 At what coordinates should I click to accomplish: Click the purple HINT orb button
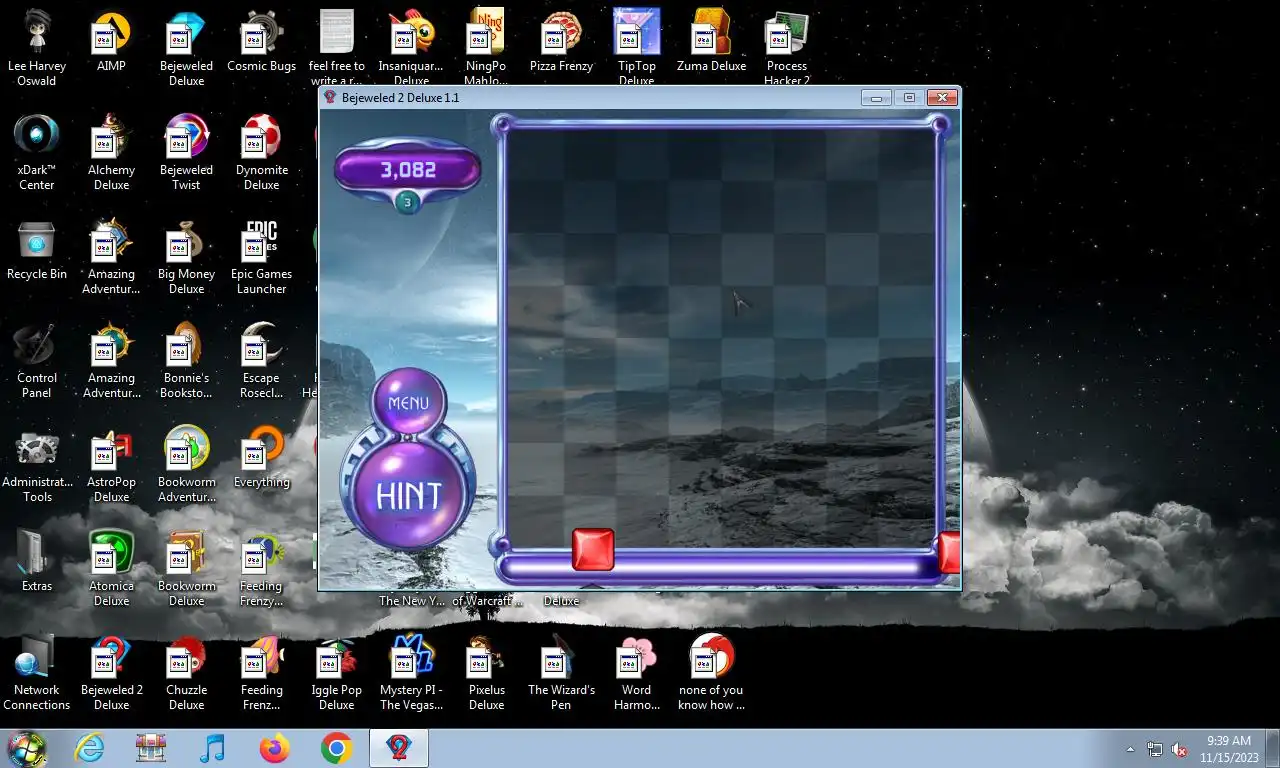(x=408, y=495)
